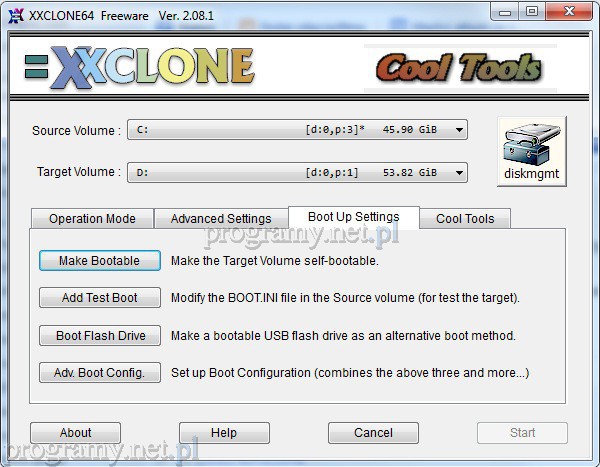Click the Cool Tools logo graphic
The width and height of the screenshot is (600, 467).
coord(459,67)
